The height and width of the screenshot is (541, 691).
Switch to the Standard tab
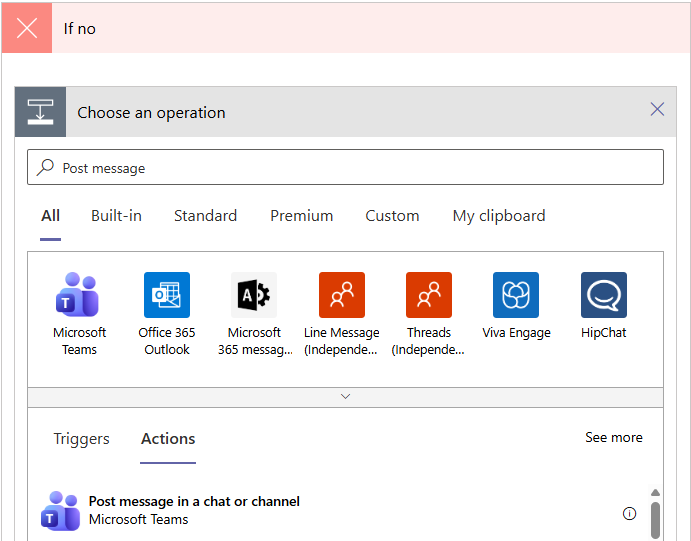click(205, 216)
